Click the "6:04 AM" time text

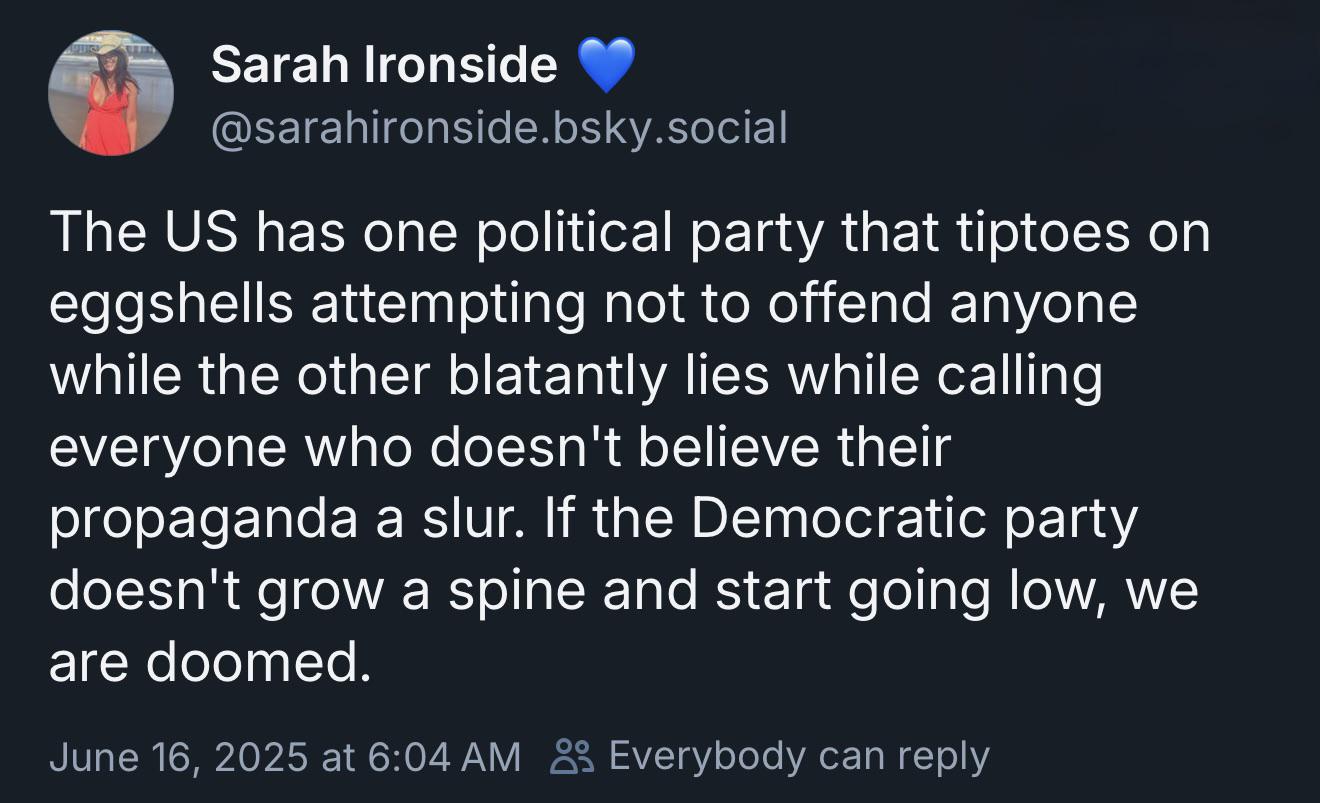[445, 756]
